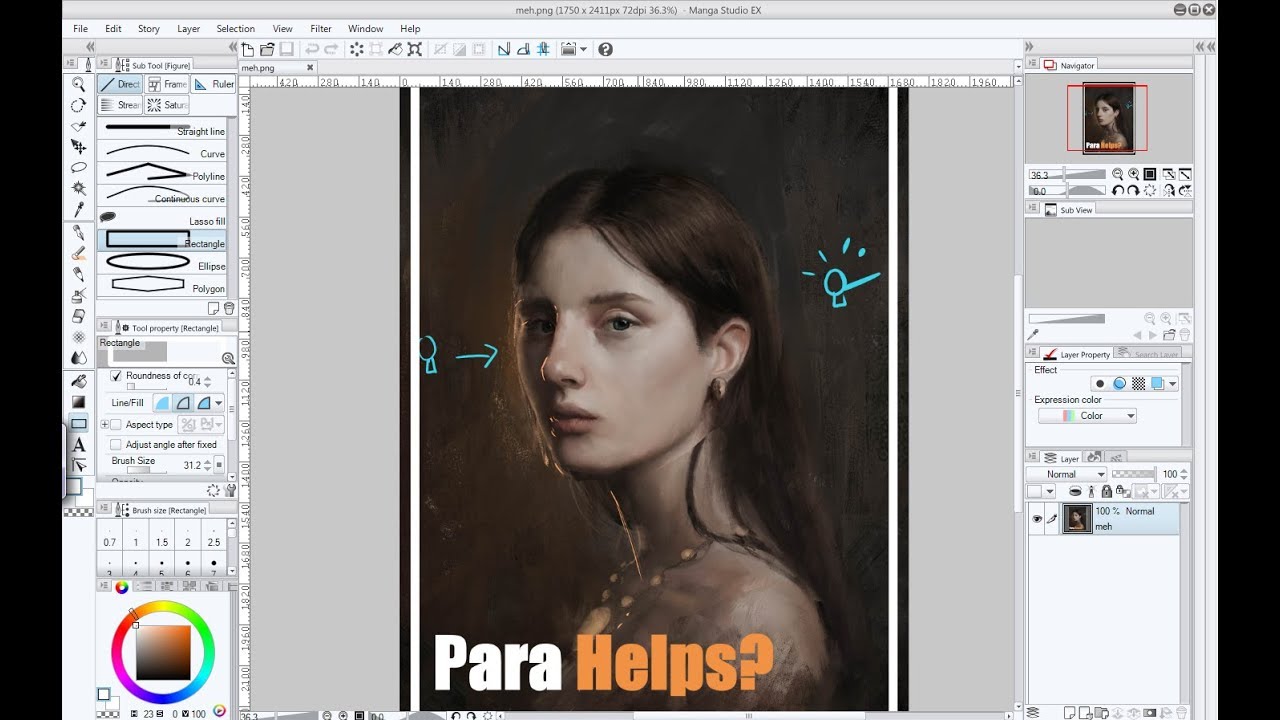Click the Zoom out icon in Navigator

click(1117, 174)
